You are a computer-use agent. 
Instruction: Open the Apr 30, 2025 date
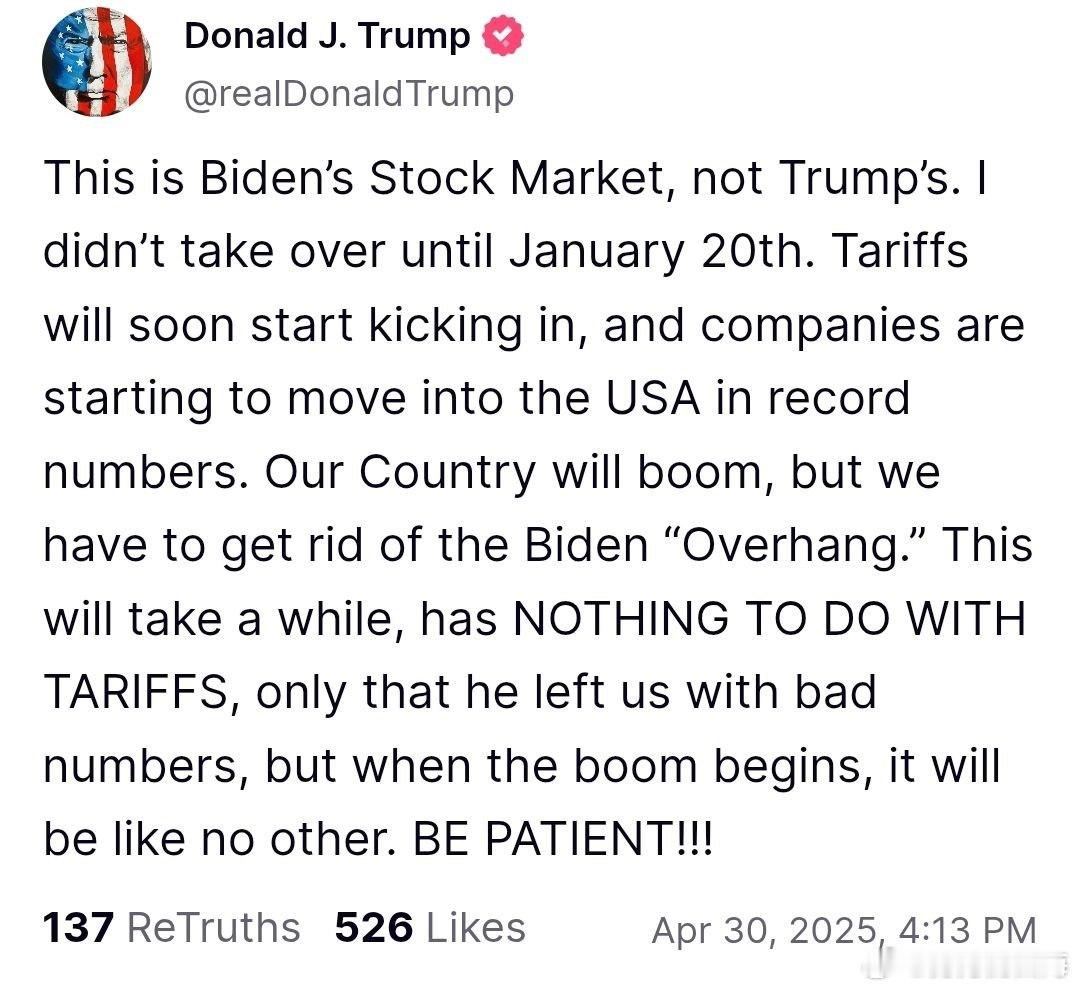[766, 931]
